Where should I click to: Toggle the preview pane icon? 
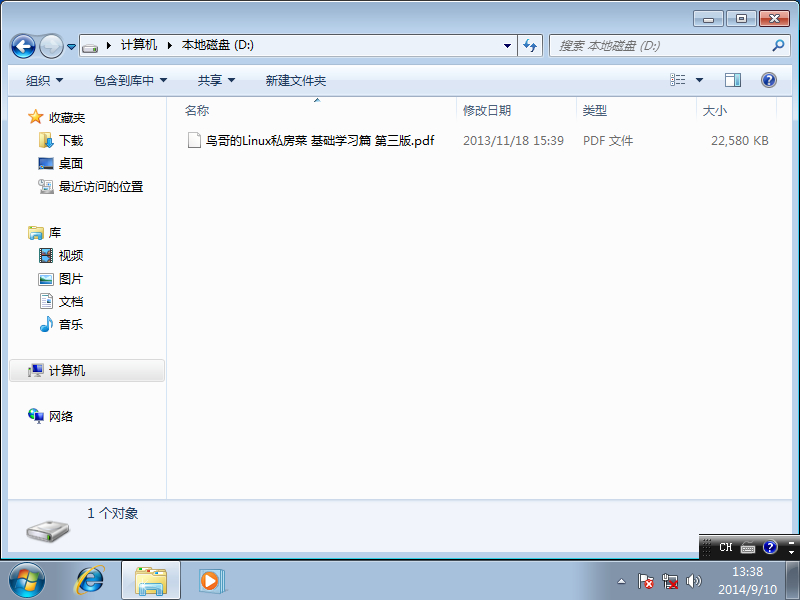[x=733, y=80]
